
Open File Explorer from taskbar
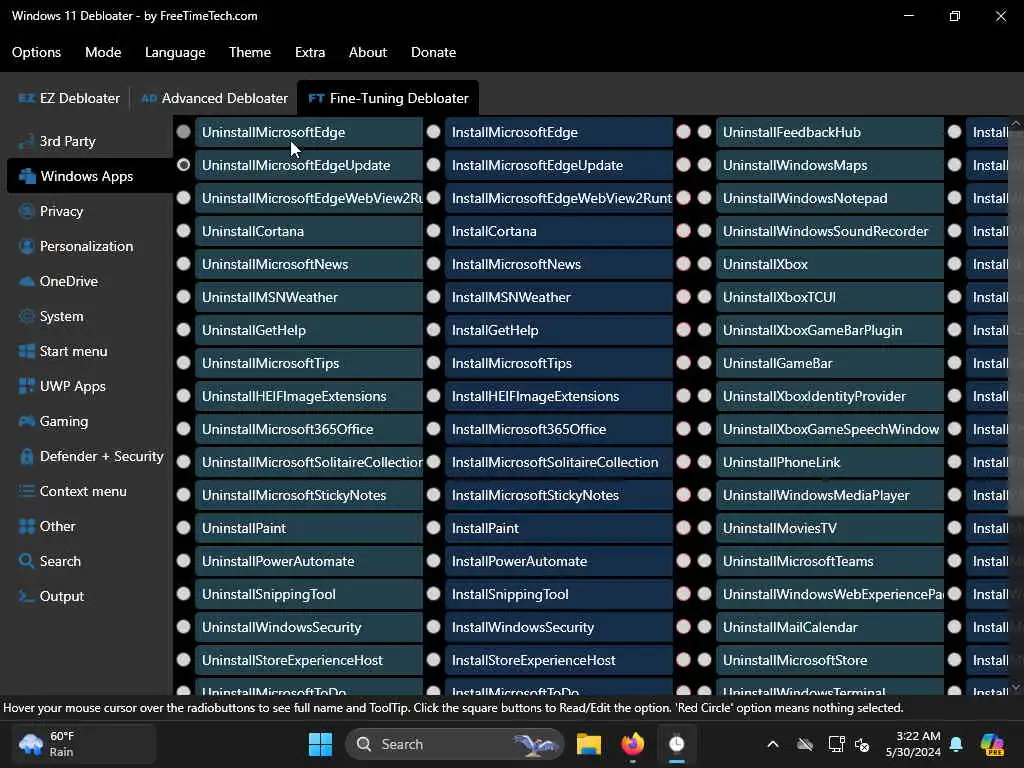tap(588, 744)
